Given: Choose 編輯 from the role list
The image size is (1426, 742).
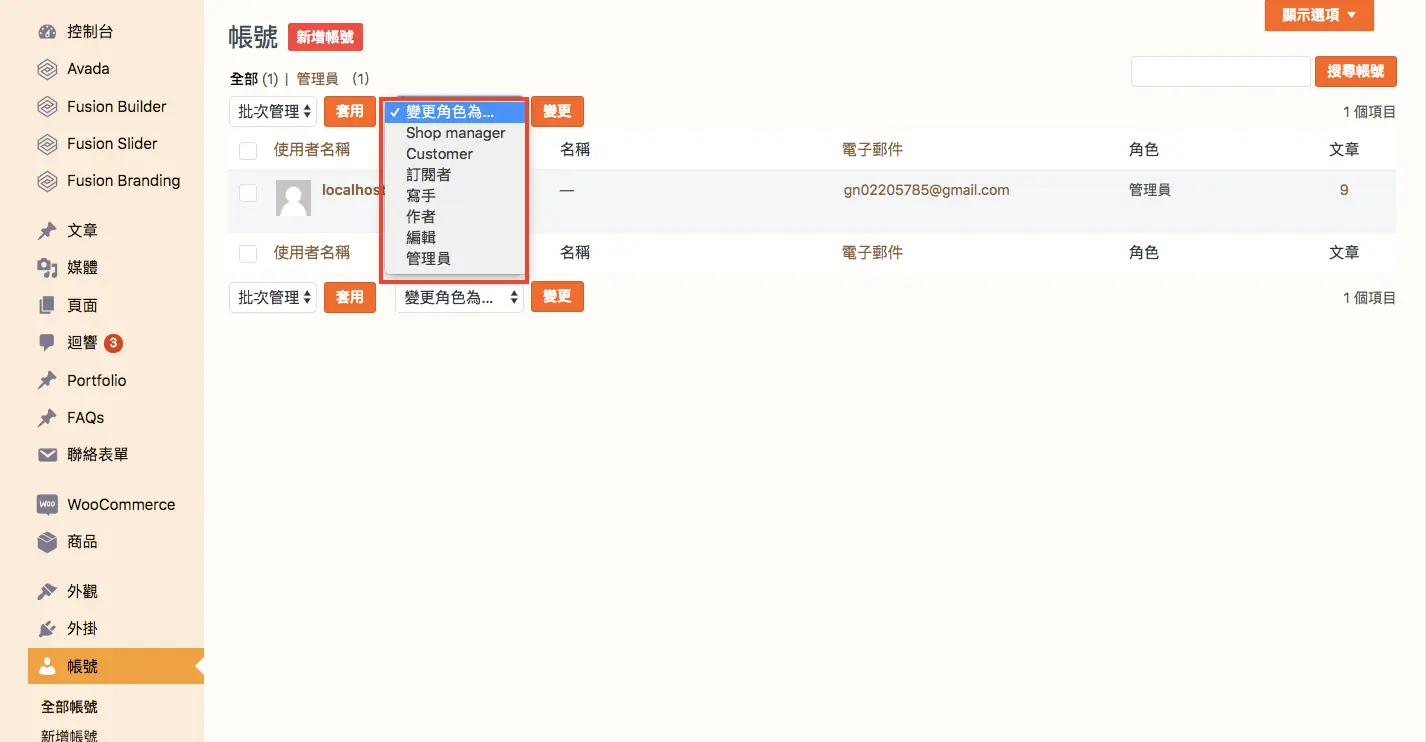Looking at the screenshot, I should click(x=455, y=238).
